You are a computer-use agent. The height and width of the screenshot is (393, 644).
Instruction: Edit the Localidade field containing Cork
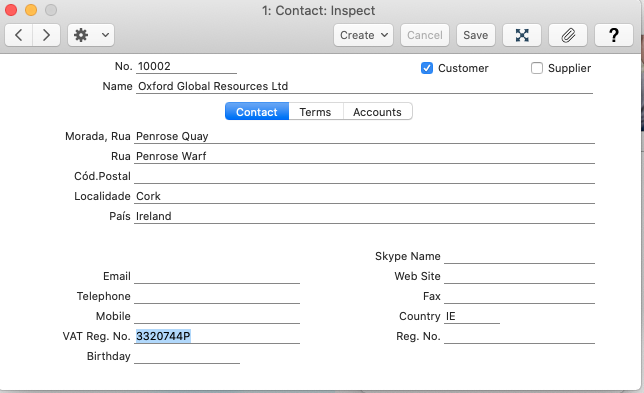(x=364, y=196)
